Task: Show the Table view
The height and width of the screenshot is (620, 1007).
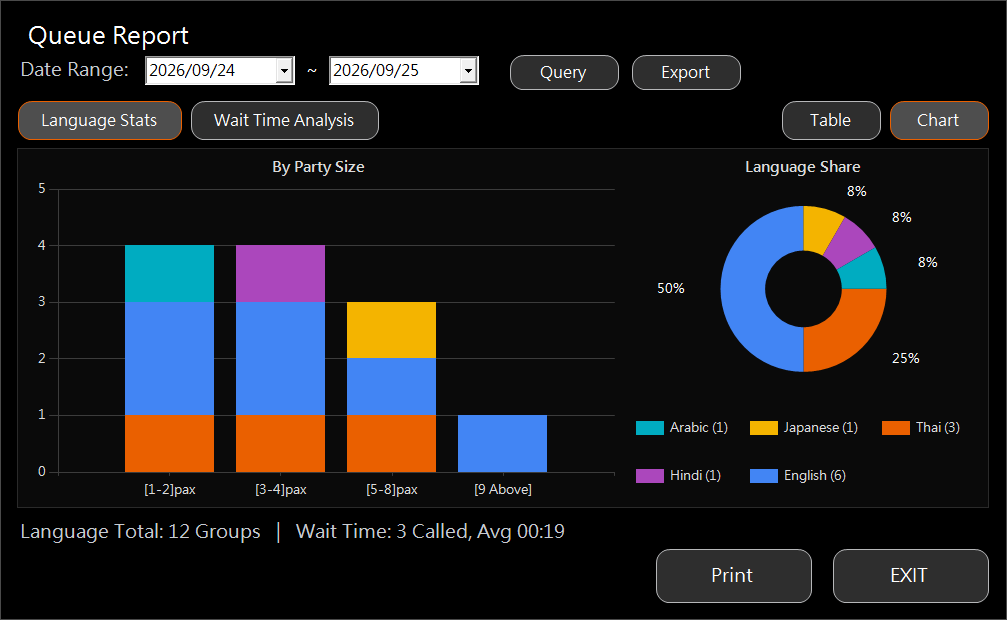Action: (831, 120)
